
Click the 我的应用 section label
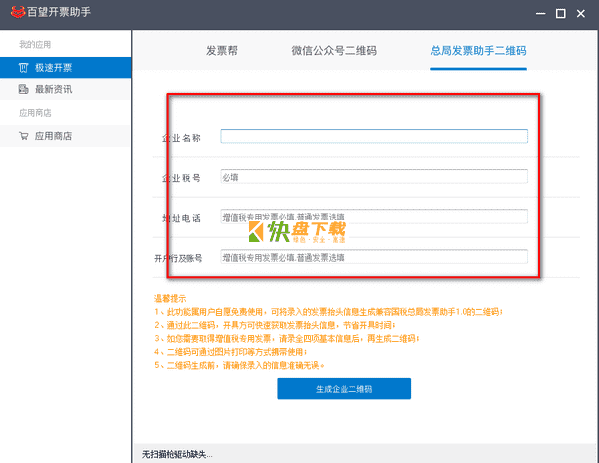(35, 45)
